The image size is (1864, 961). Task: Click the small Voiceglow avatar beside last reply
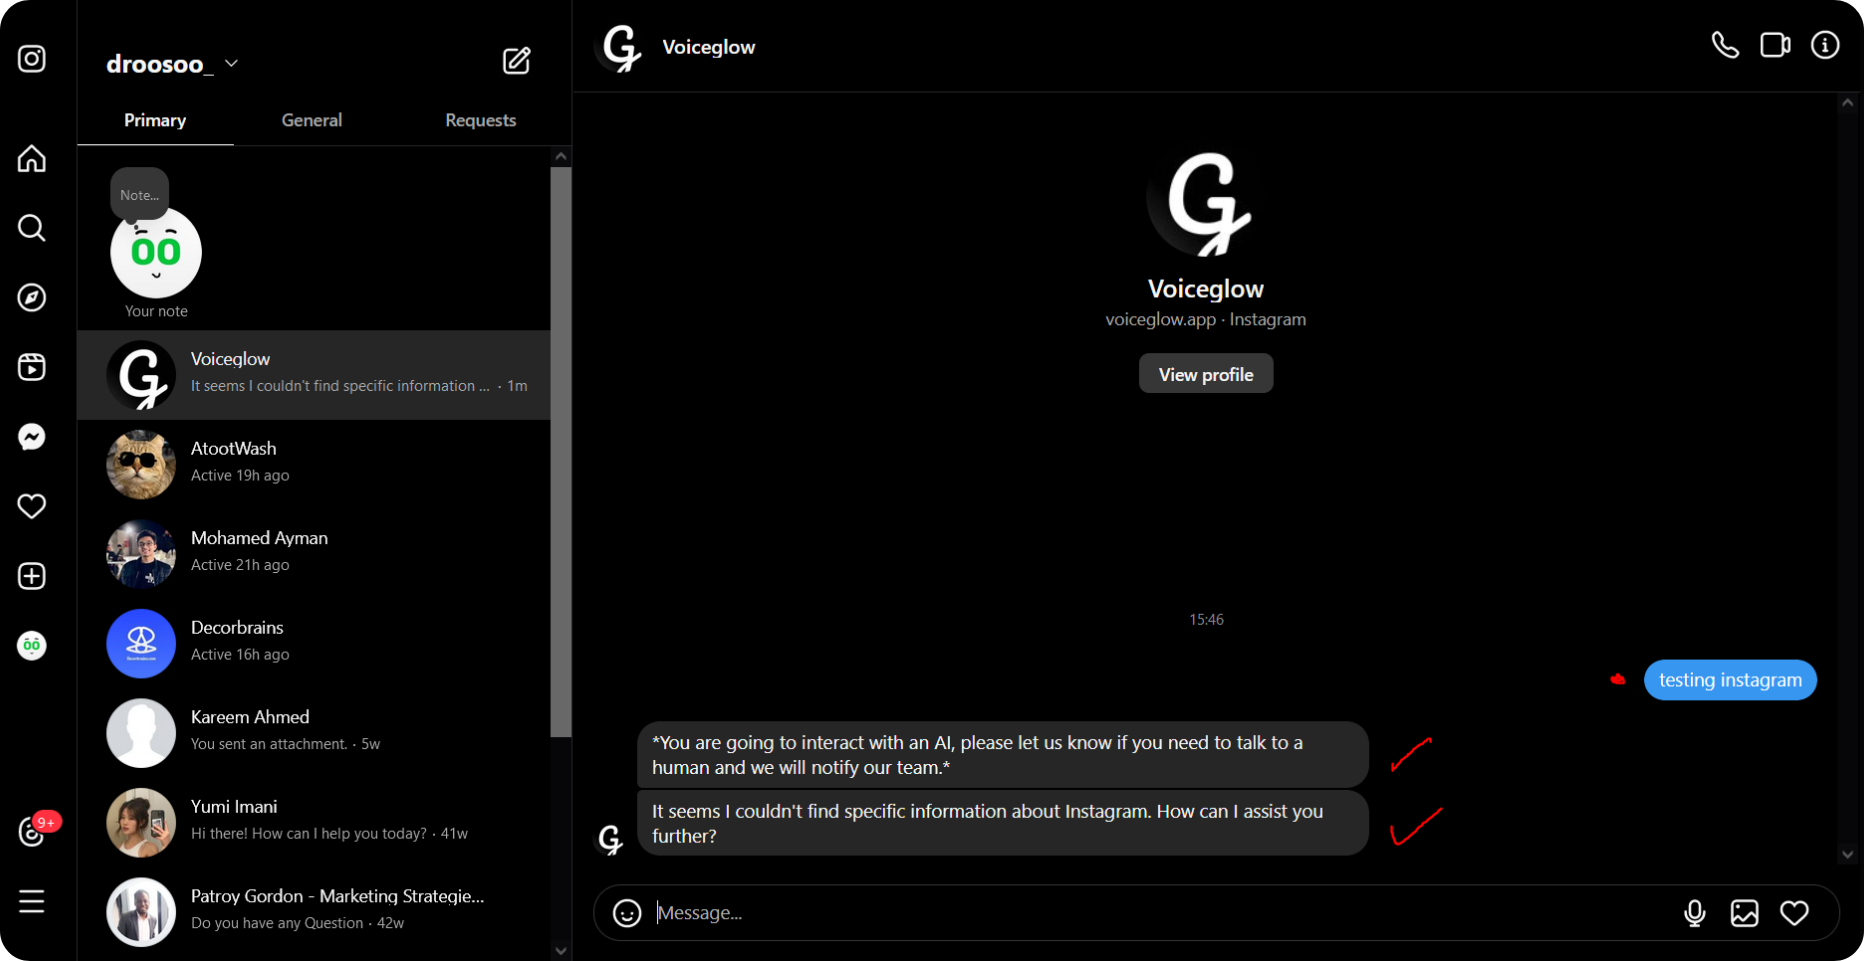click(610, 838)
